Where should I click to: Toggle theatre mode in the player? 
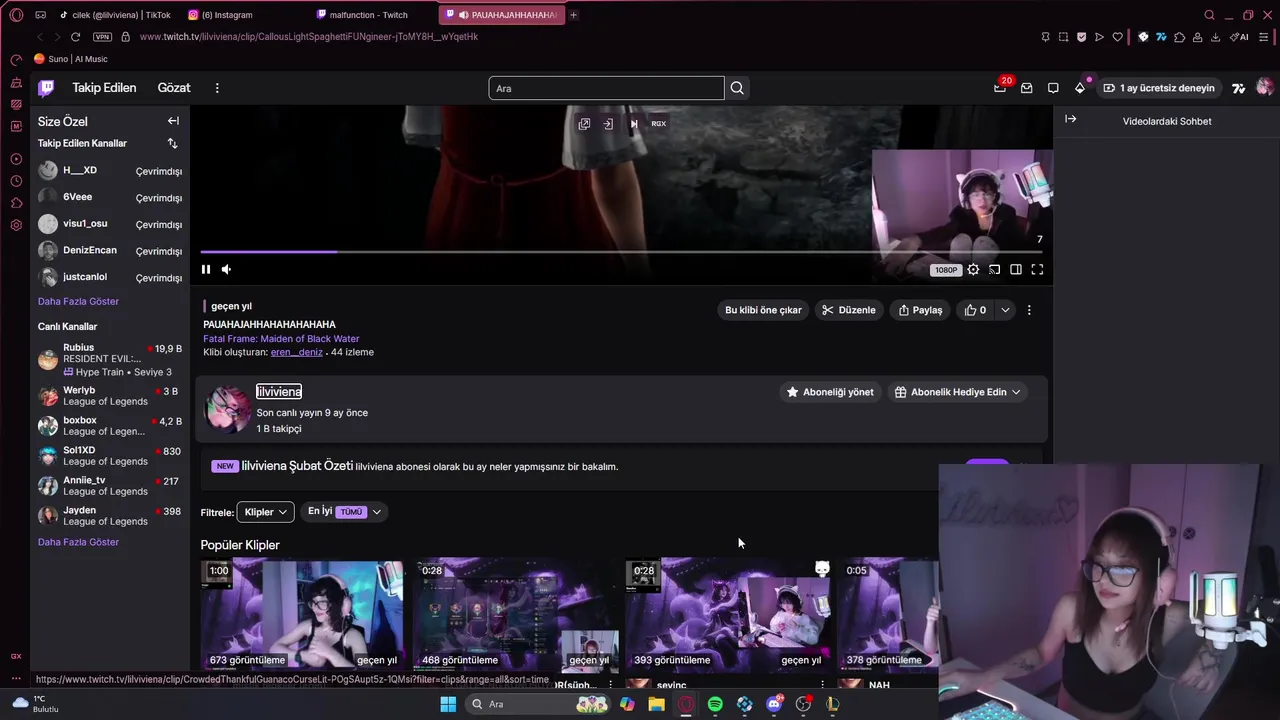1016,269
